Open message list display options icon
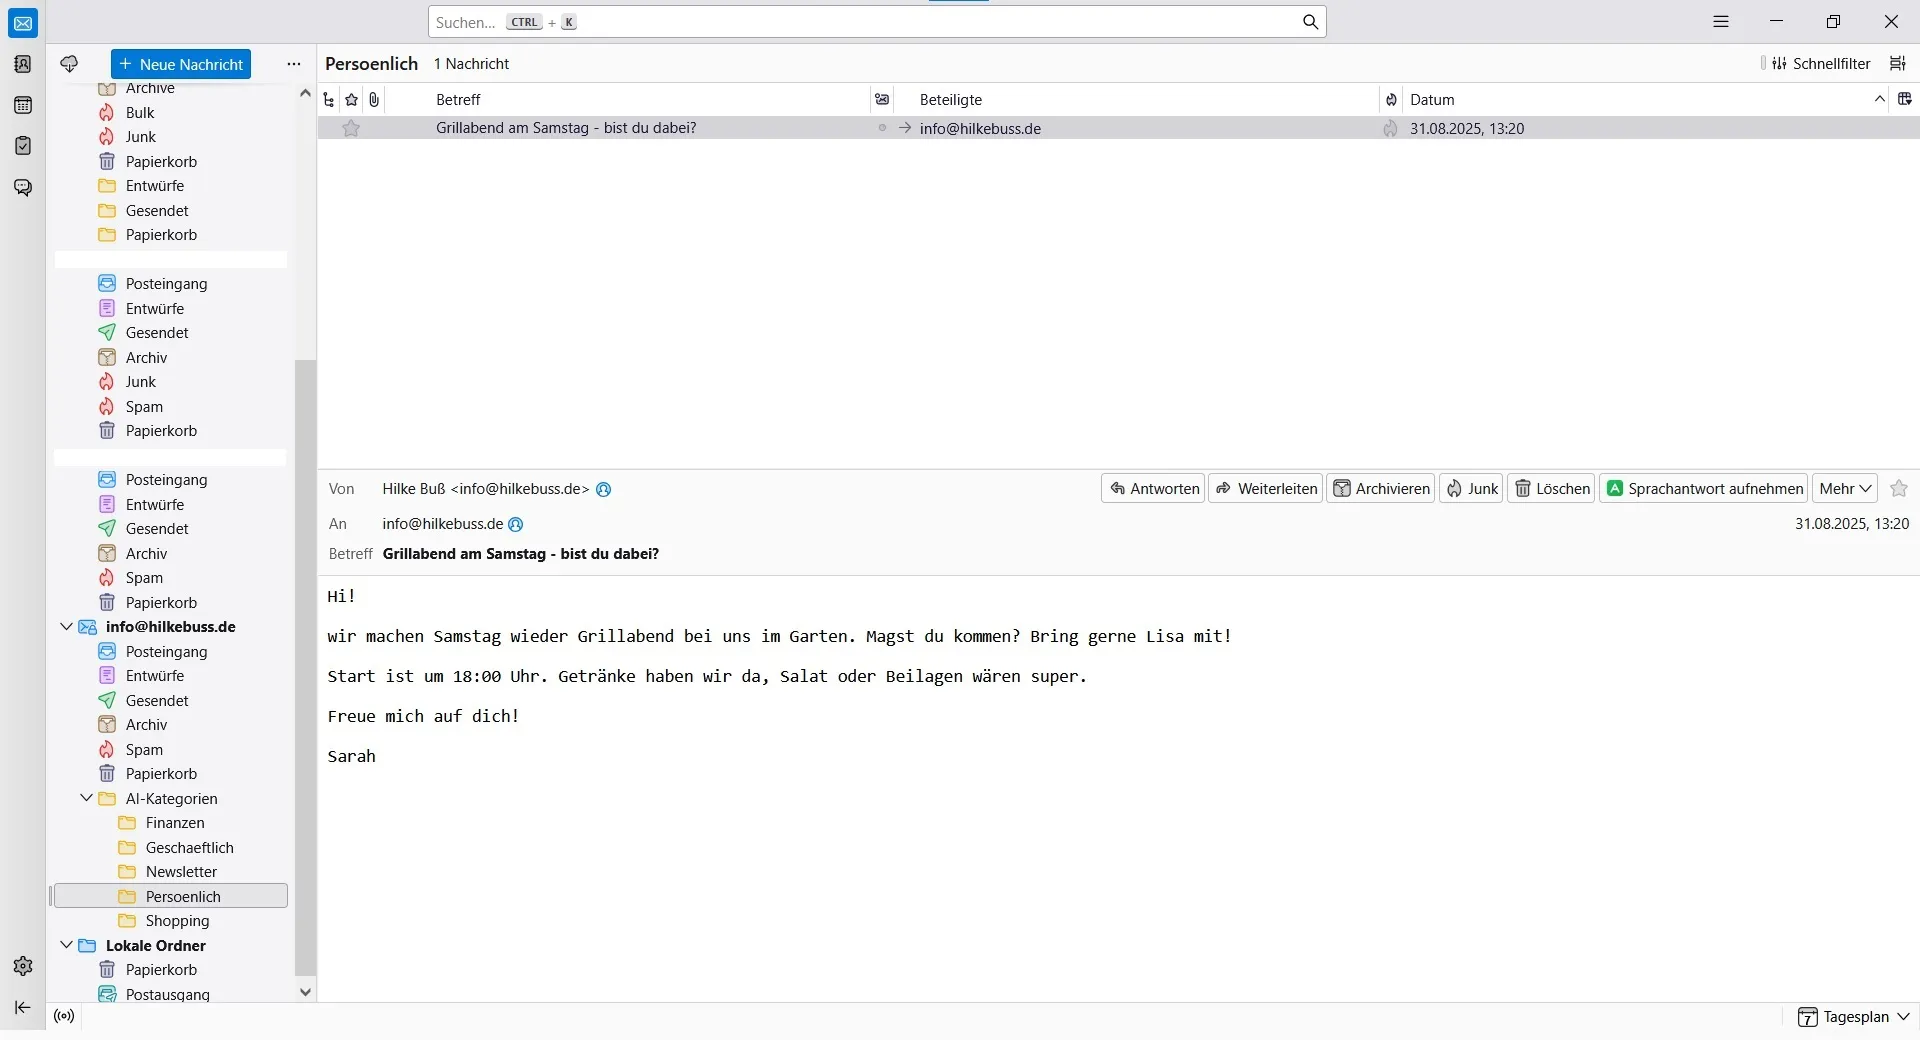Screen dimensions: 1920x1040 pos(1897,63)
